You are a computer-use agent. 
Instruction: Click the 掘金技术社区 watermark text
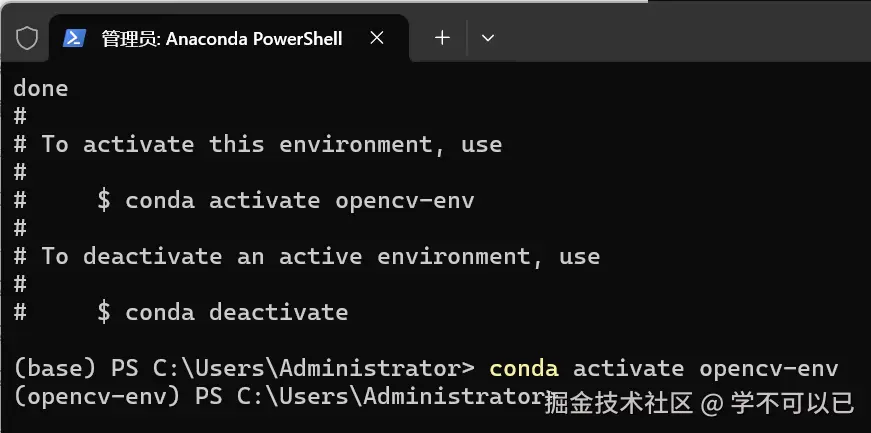tap(619, 403)
